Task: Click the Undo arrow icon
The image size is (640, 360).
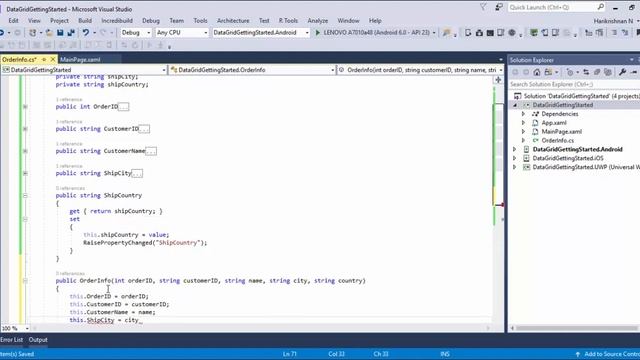Action: click(86, 32)
